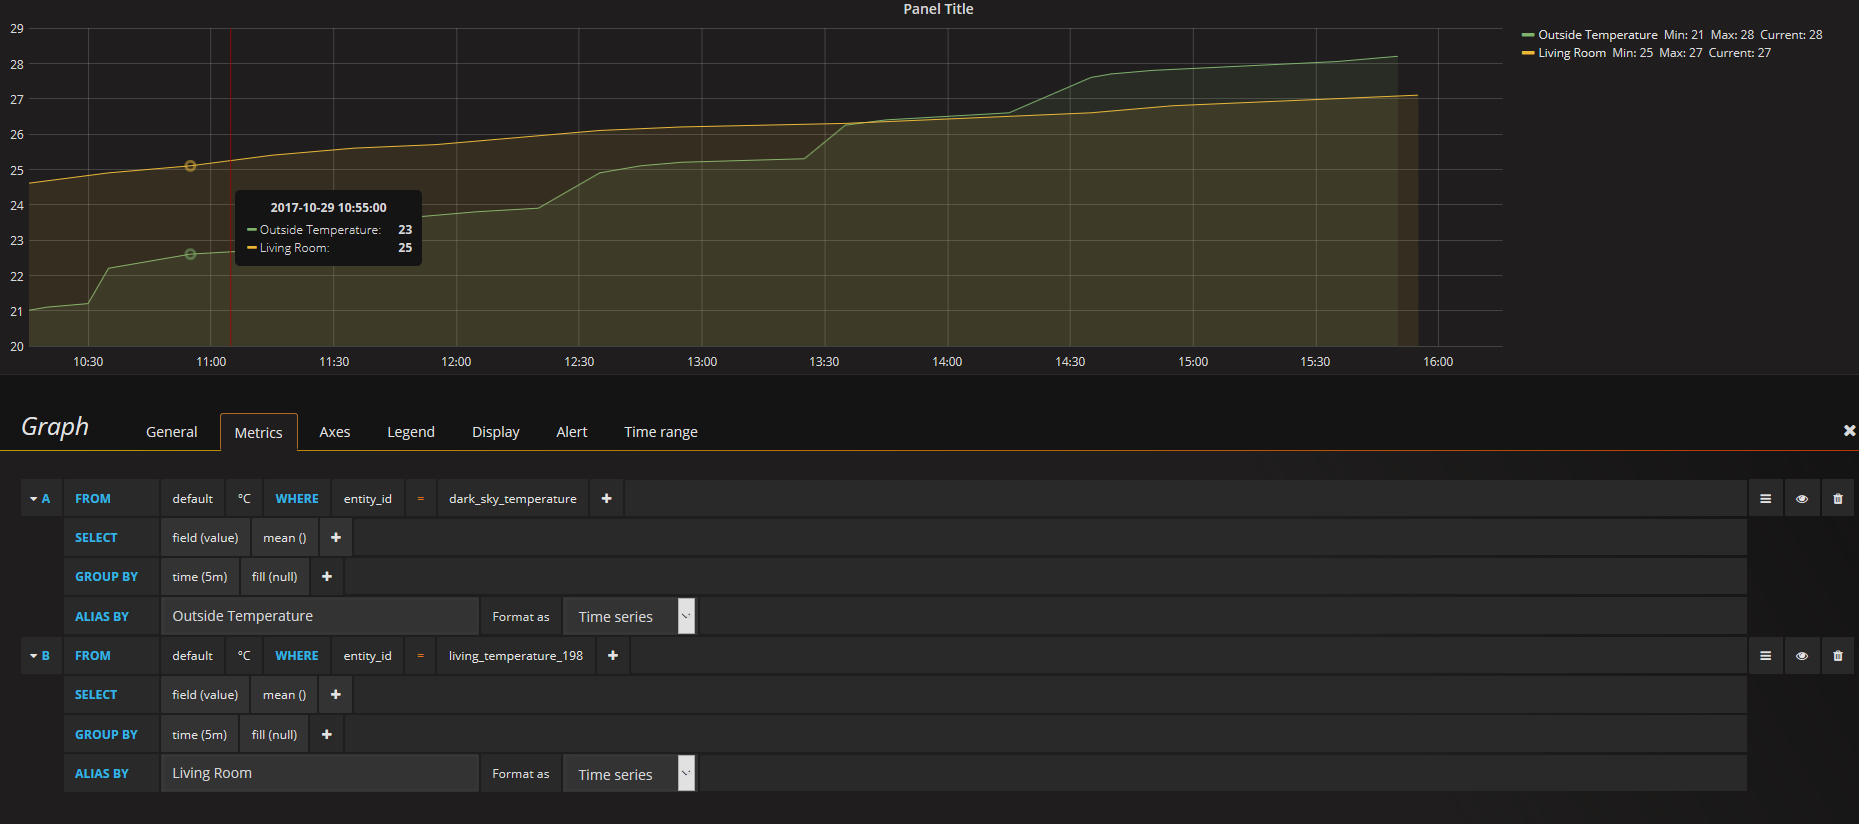
Task: Click the 25 degree Living Room data point
Action: pyautogui.click(x=190, y=166)
